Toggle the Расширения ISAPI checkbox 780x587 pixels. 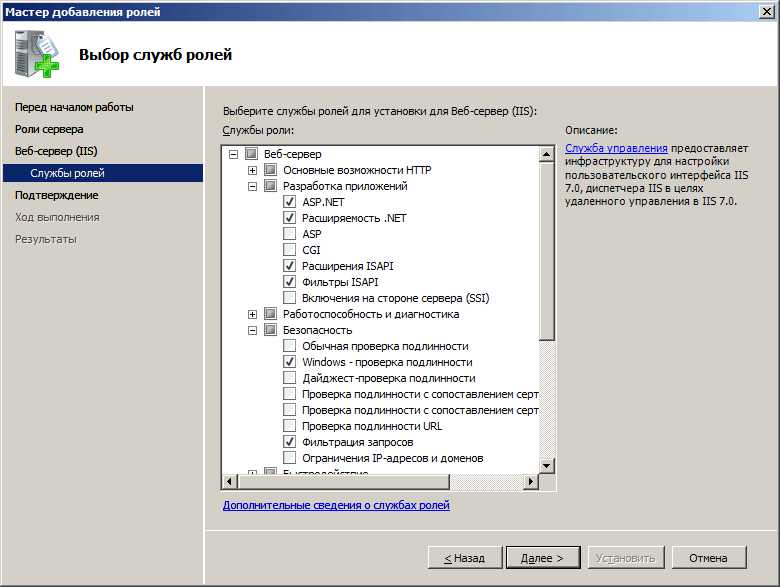coord(290,266)
